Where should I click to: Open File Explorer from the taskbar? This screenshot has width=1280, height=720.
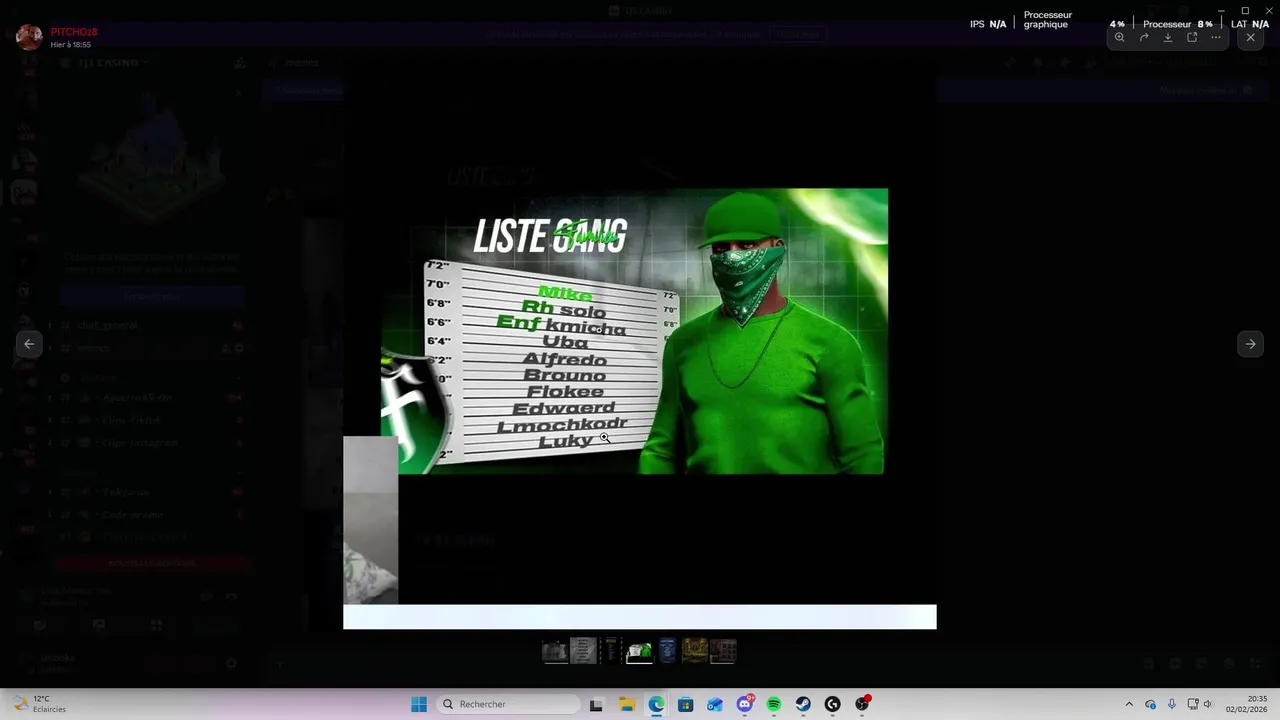point(627,704)
